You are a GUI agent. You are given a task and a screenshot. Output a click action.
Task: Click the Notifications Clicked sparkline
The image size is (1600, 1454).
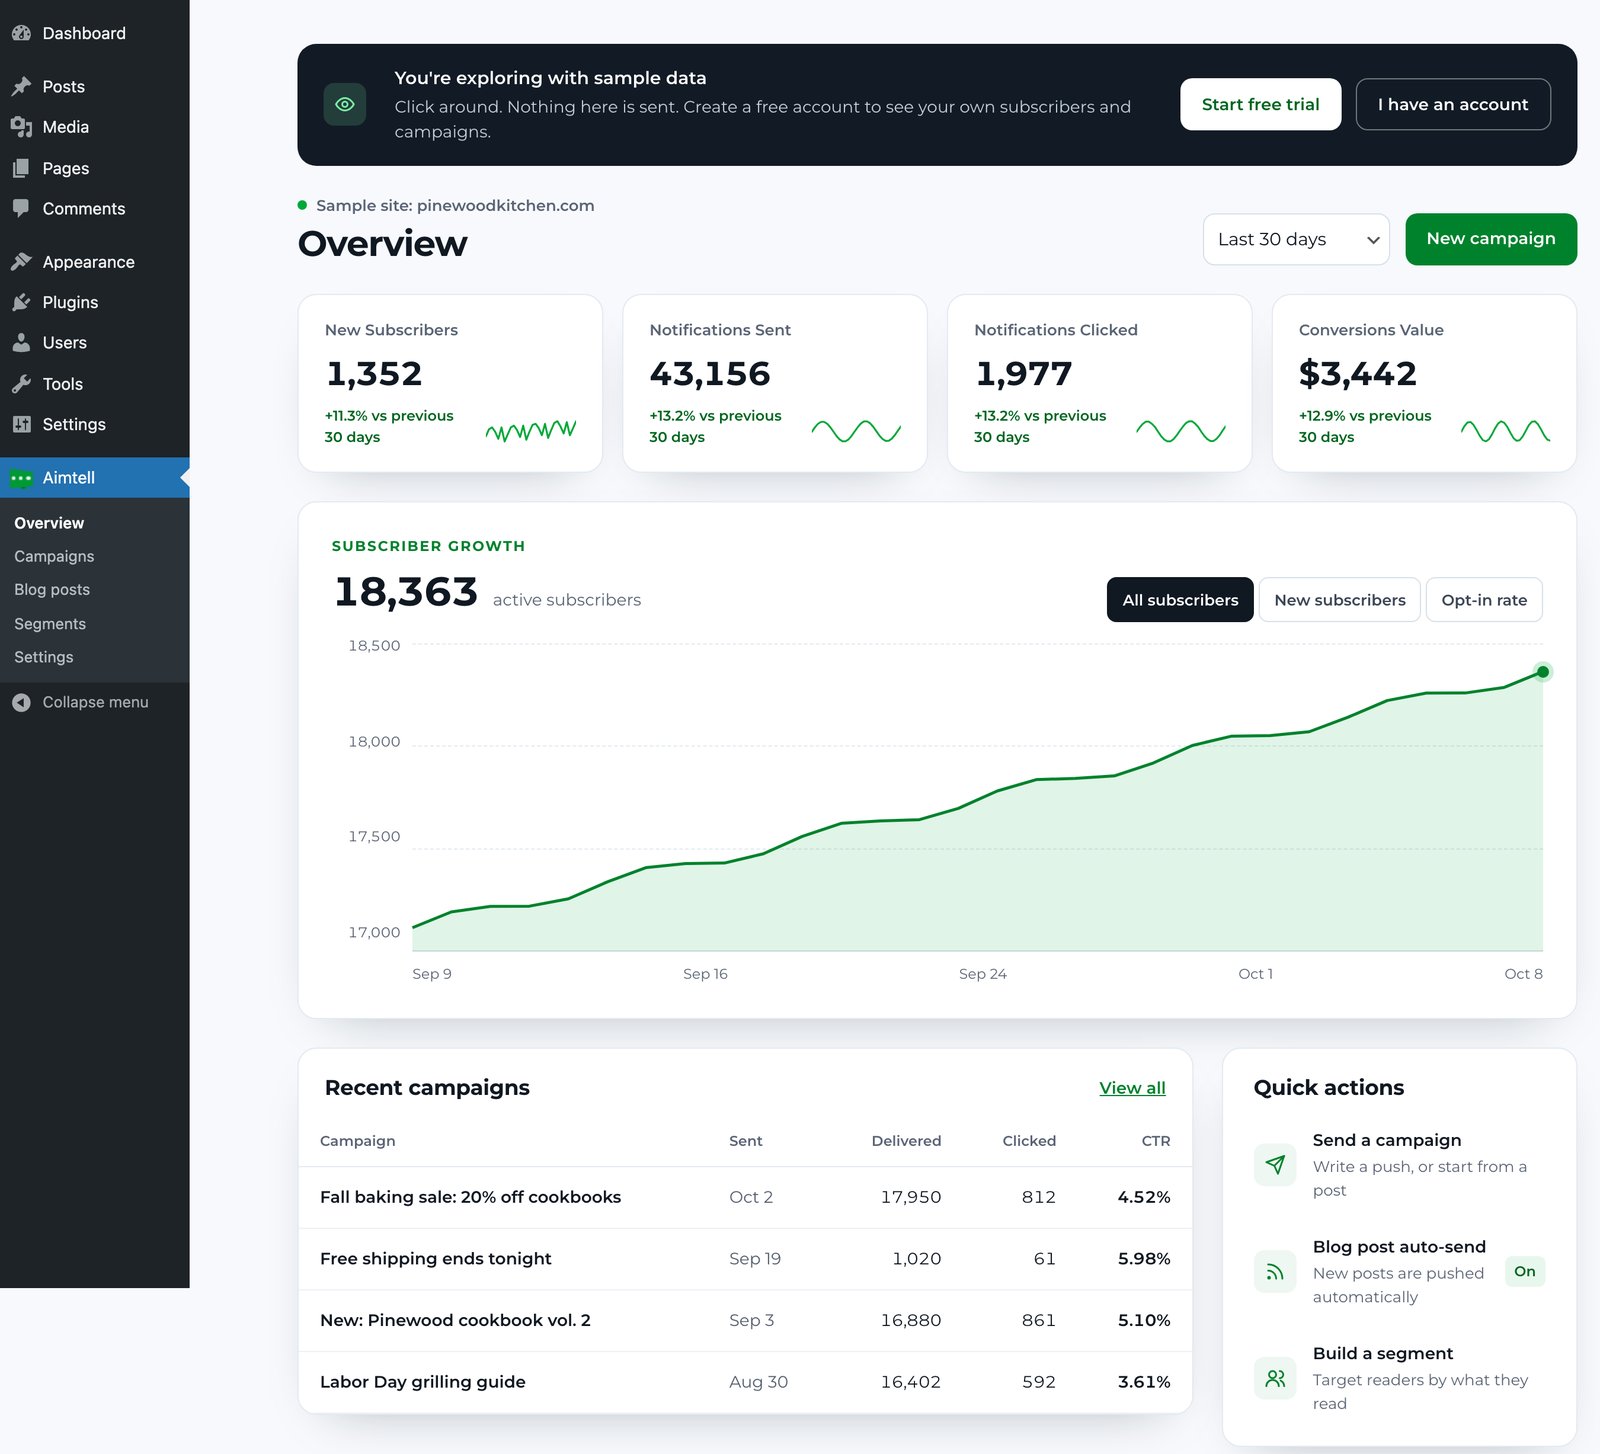[1181, 431]
